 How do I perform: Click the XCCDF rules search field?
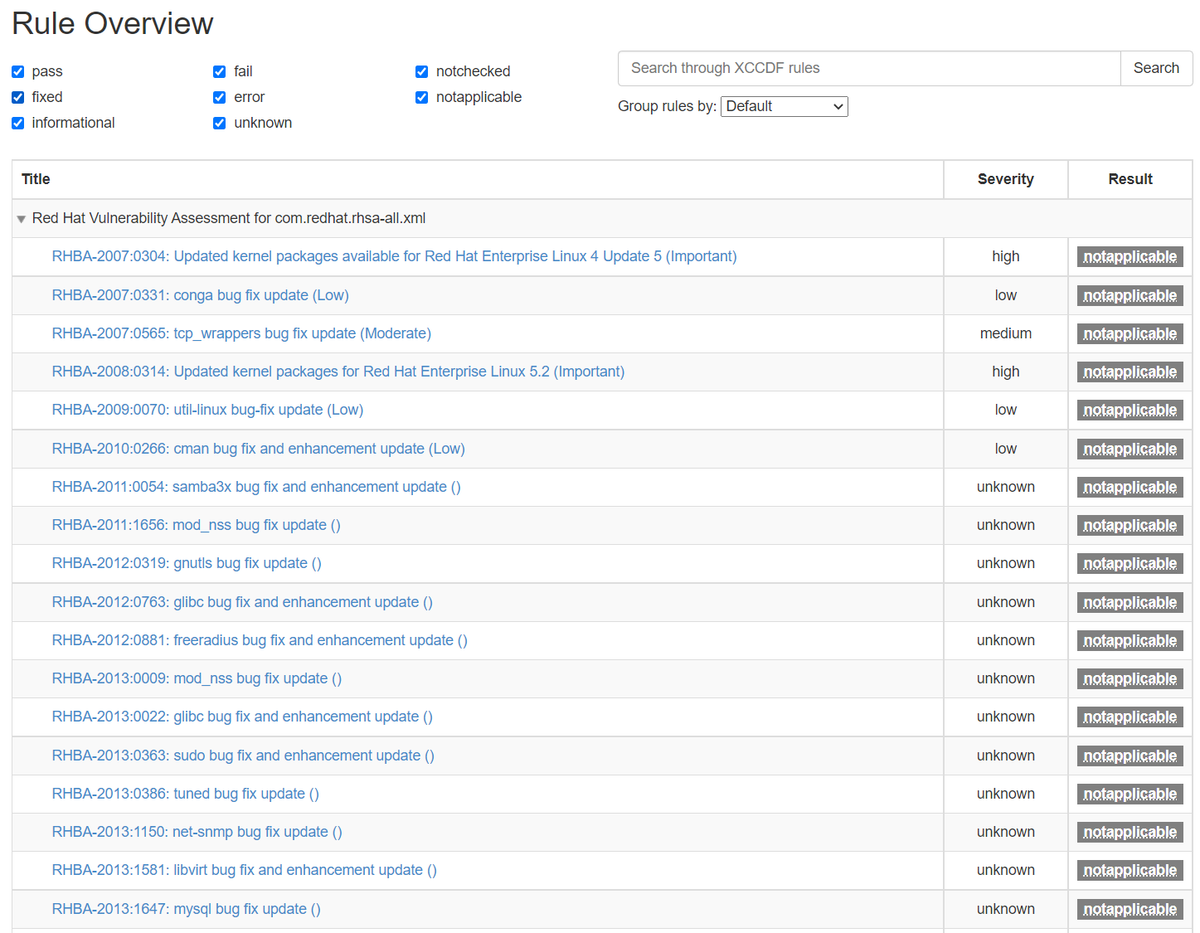pos(868,68)
